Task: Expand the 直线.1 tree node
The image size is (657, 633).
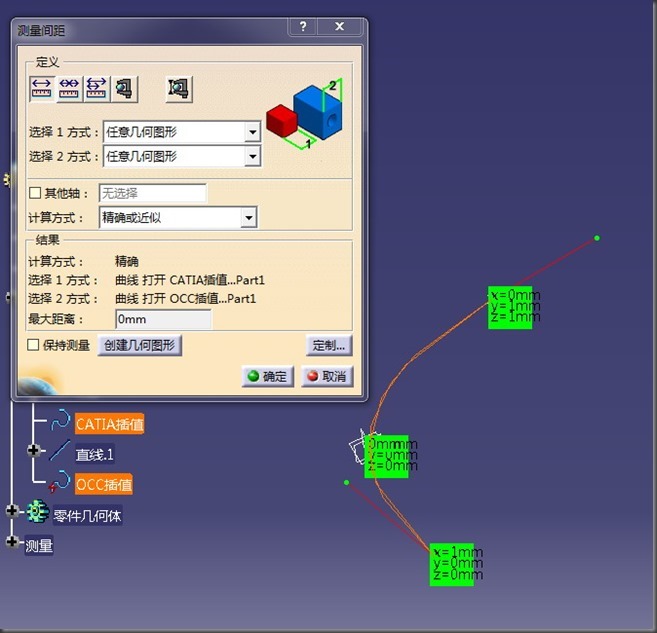Action: coord(34,451)
